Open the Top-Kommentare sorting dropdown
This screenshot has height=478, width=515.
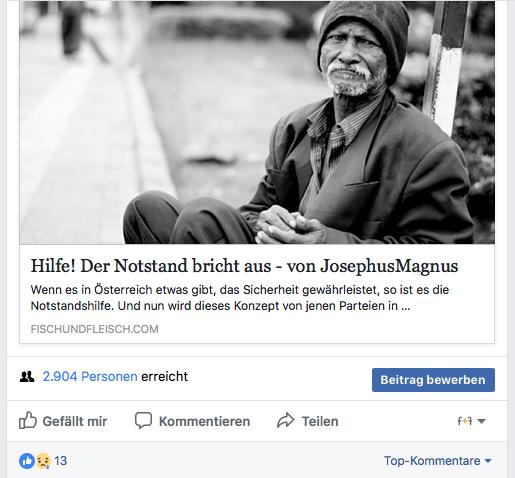click(438, 461)
